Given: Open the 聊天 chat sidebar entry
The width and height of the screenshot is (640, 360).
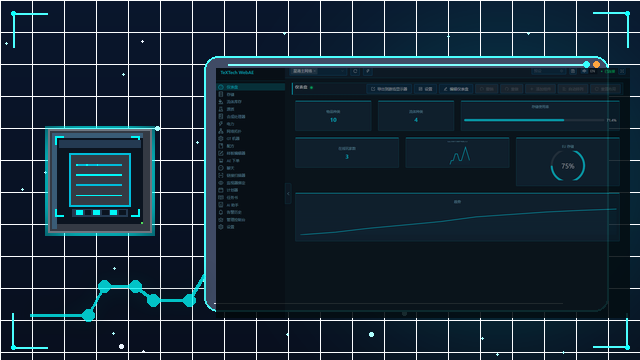Looking at the screenshot, I should pos(251,168).
